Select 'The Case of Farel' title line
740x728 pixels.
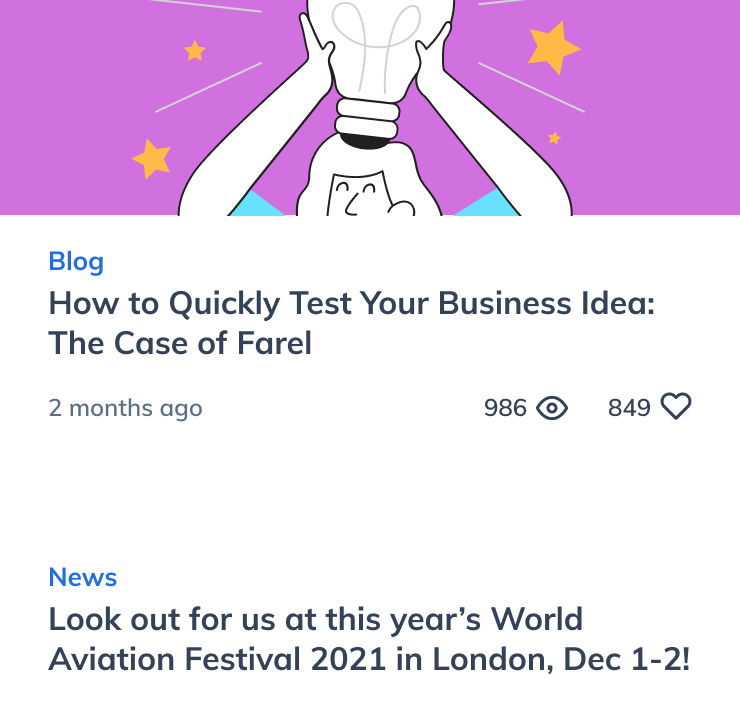point(180,344)
